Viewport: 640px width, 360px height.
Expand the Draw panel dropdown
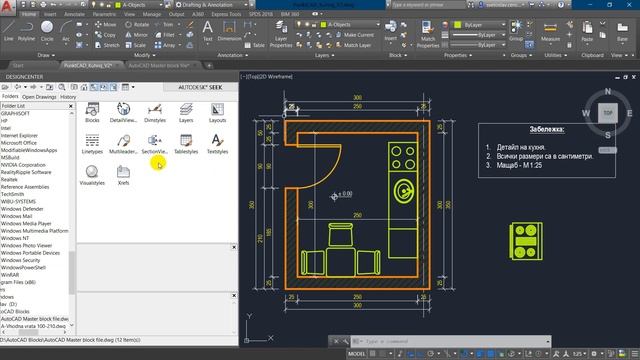point(46,55)
